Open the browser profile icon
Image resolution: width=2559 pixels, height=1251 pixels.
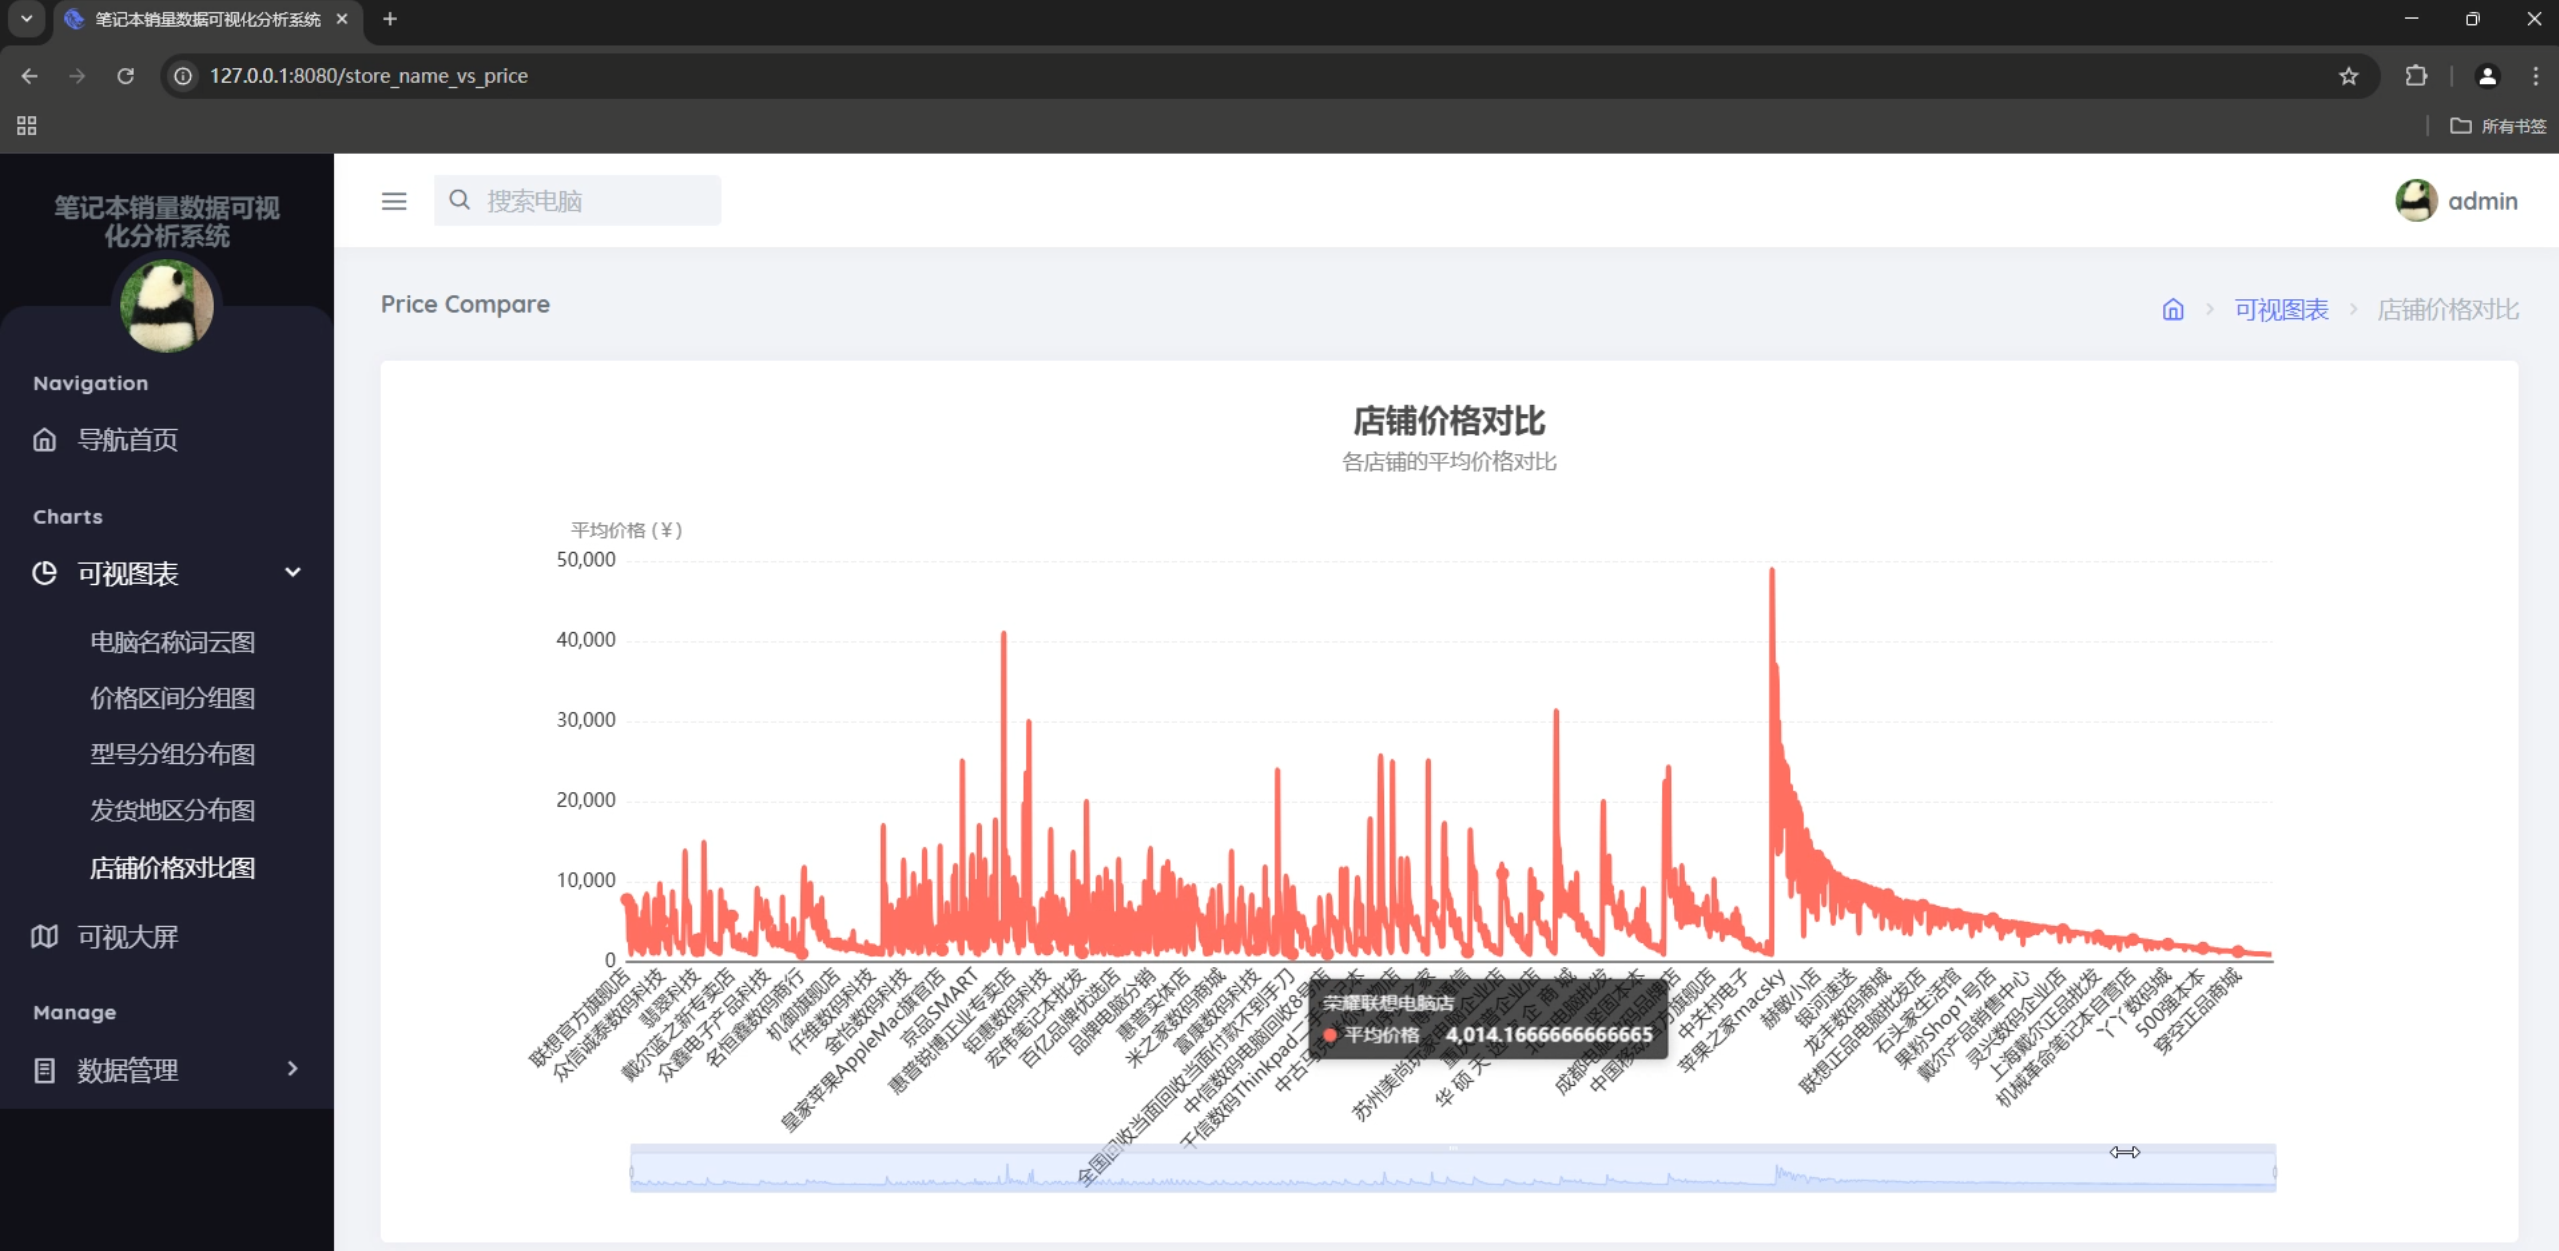(x=2487, y=76)
